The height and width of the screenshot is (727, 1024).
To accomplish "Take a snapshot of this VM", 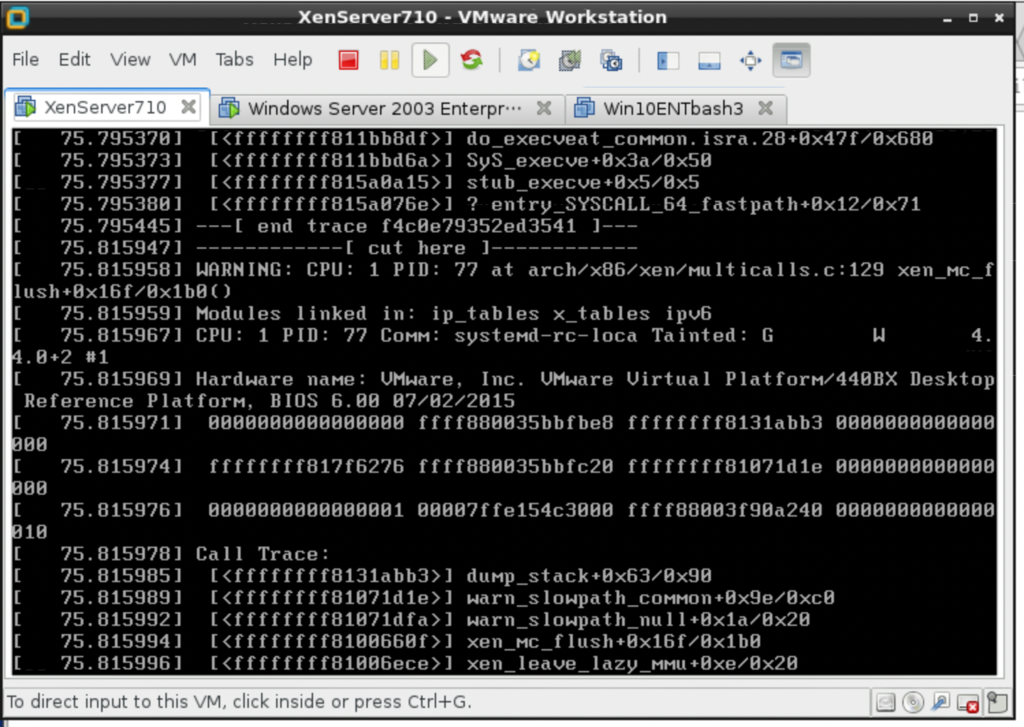I will pos(529,61).
